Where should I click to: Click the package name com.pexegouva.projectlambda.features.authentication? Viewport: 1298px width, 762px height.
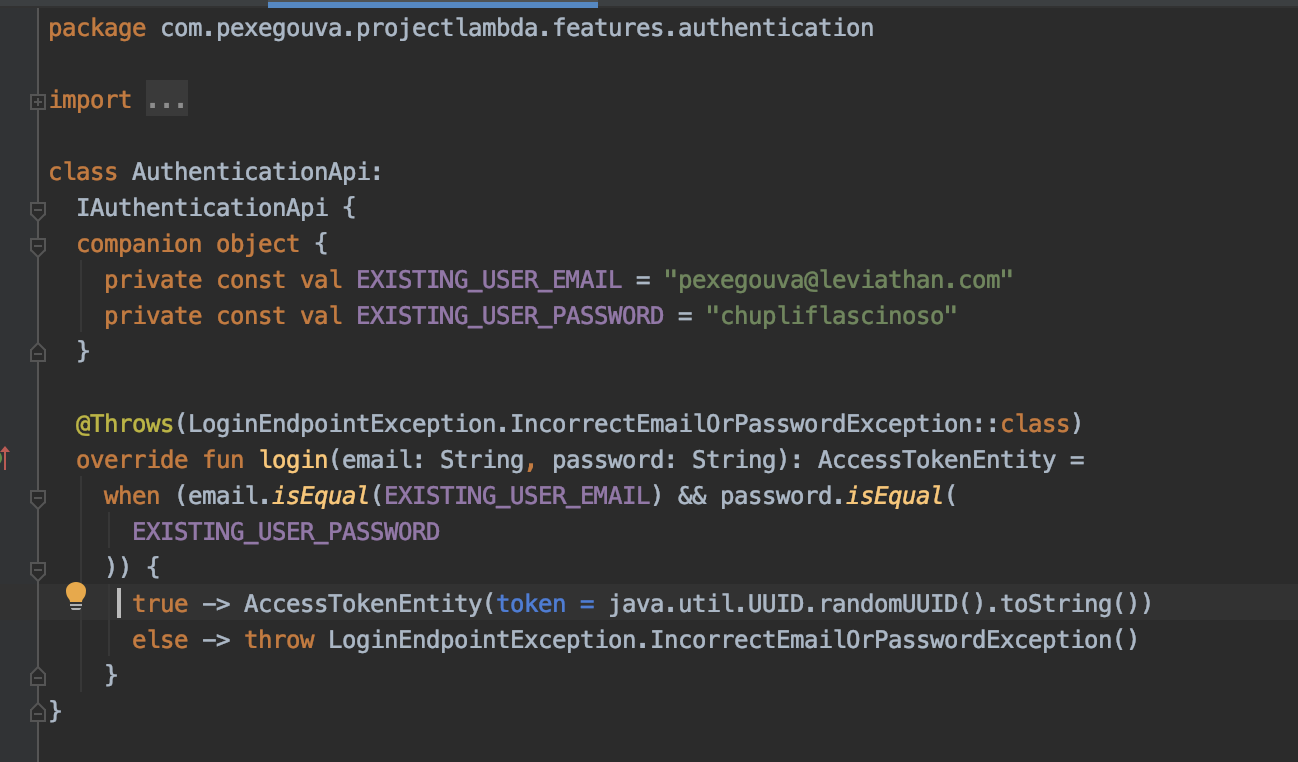click(x=517, y=28)
